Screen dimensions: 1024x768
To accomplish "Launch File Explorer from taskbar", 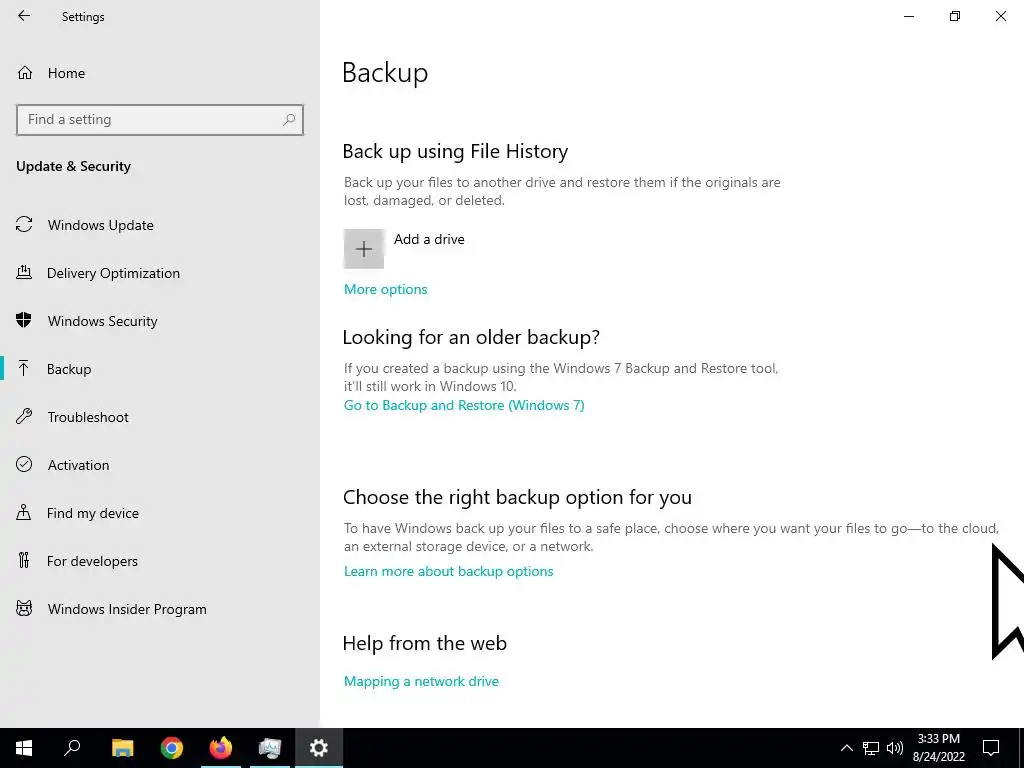I will tap(122, 748).
